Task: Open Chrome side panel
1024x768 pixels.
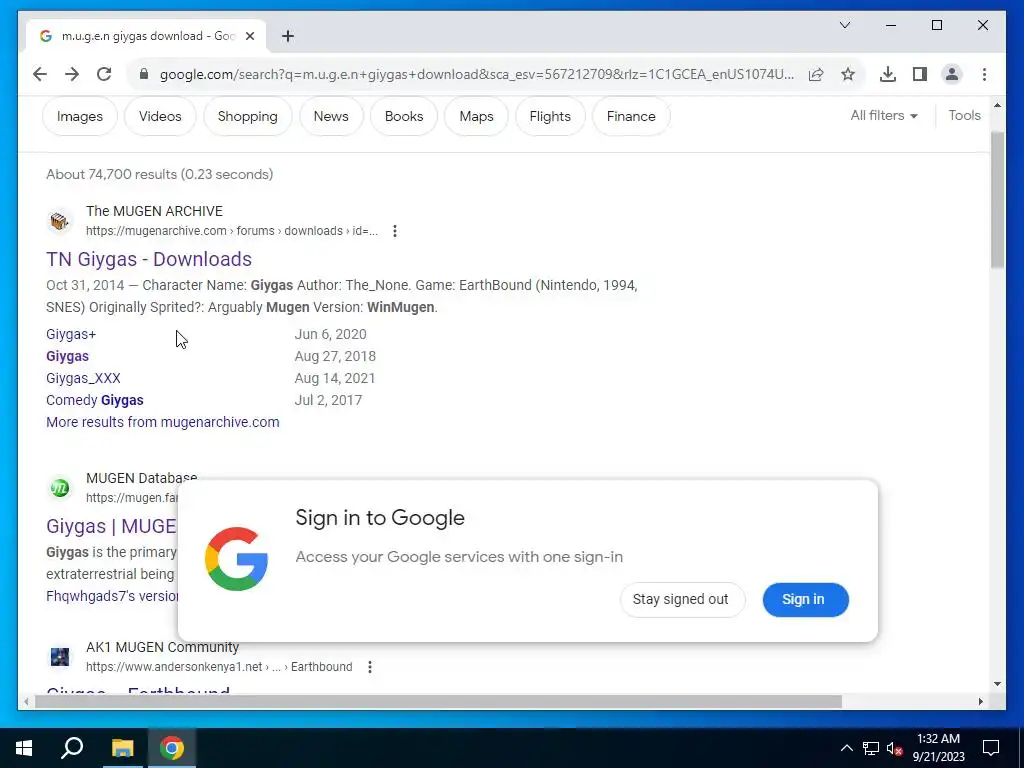Action: pos(920,74)
